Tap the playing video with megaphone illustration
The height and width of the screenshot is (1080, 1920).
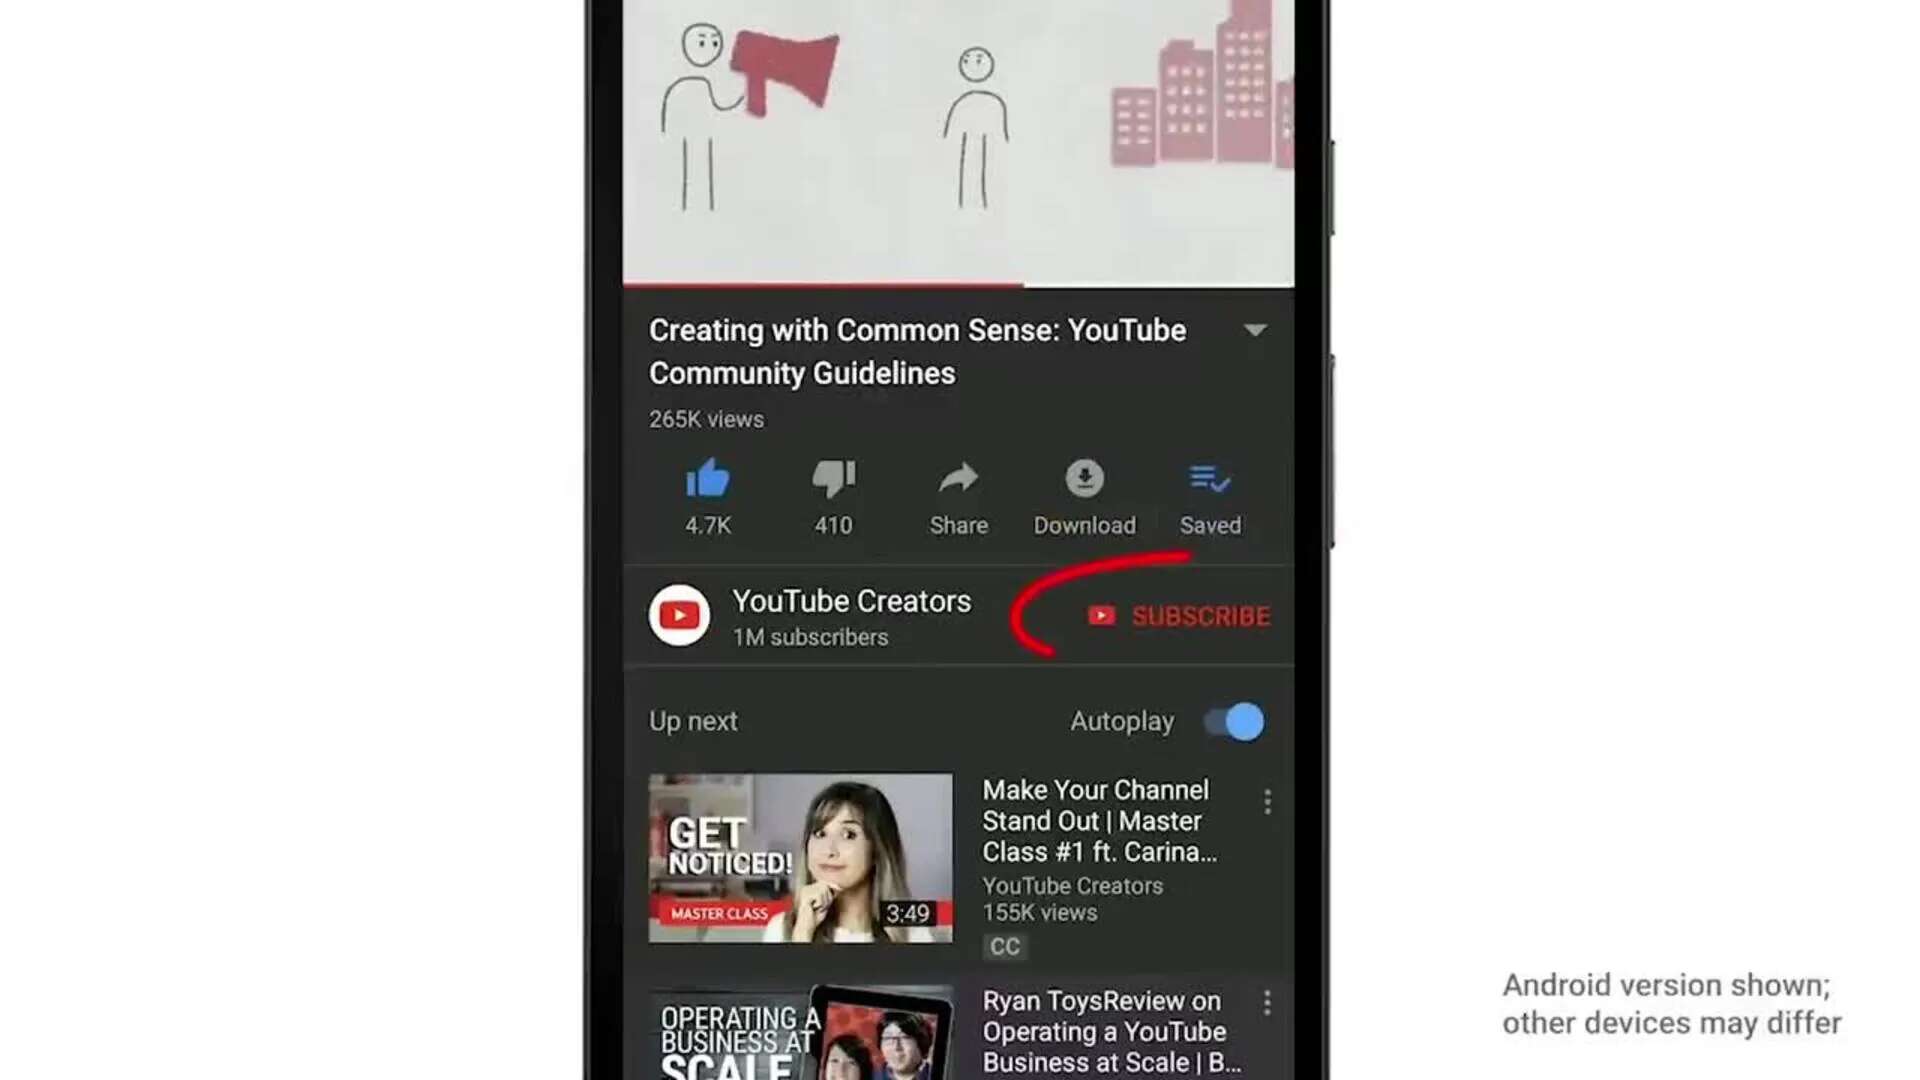pos(958,141)
